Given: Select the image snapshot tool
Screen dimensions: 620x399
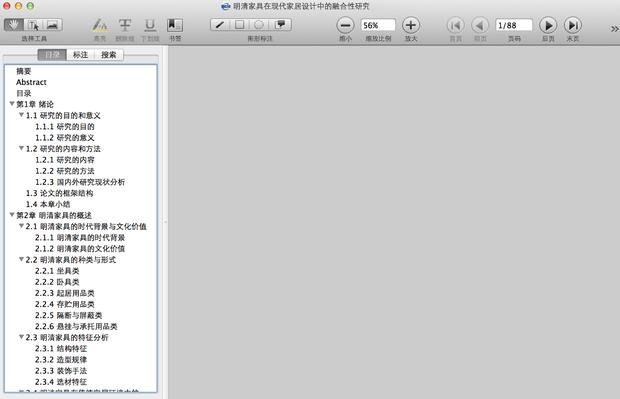Looking at the screenshot, I should click(x=53, y=25).
